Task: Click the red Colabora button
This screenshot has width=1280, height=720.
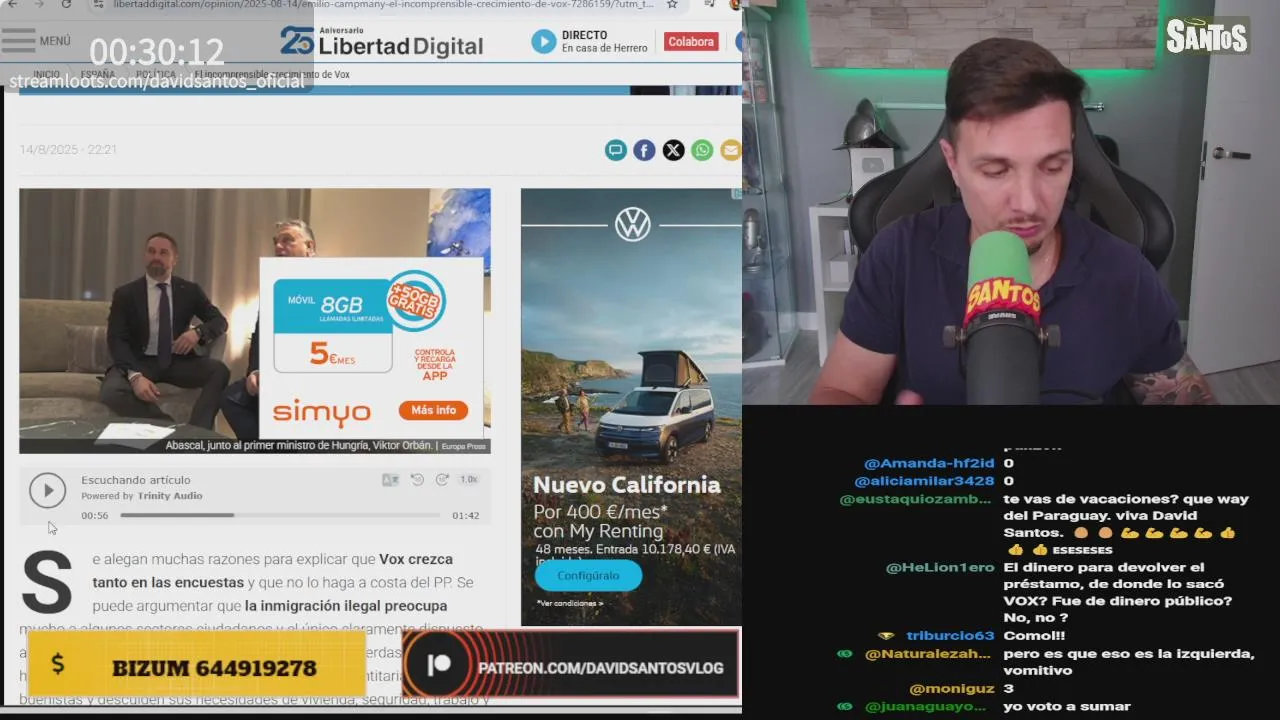Action: coord(691,41)
